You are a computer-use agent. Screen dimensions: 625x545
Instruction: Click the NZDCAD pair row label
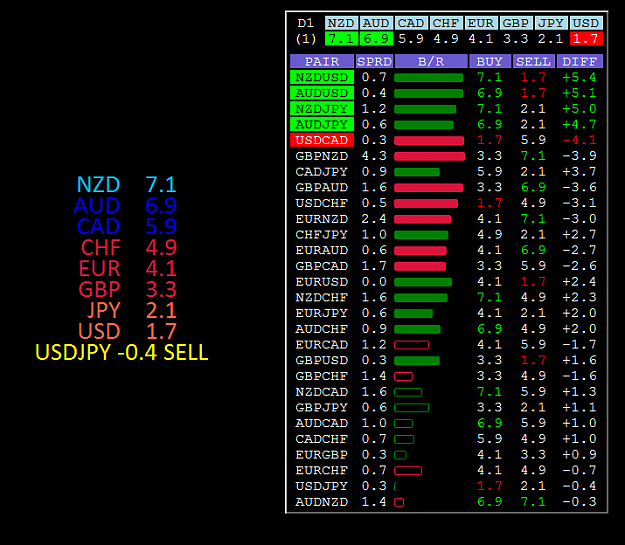pyautogui.click(x=322, y=392)
